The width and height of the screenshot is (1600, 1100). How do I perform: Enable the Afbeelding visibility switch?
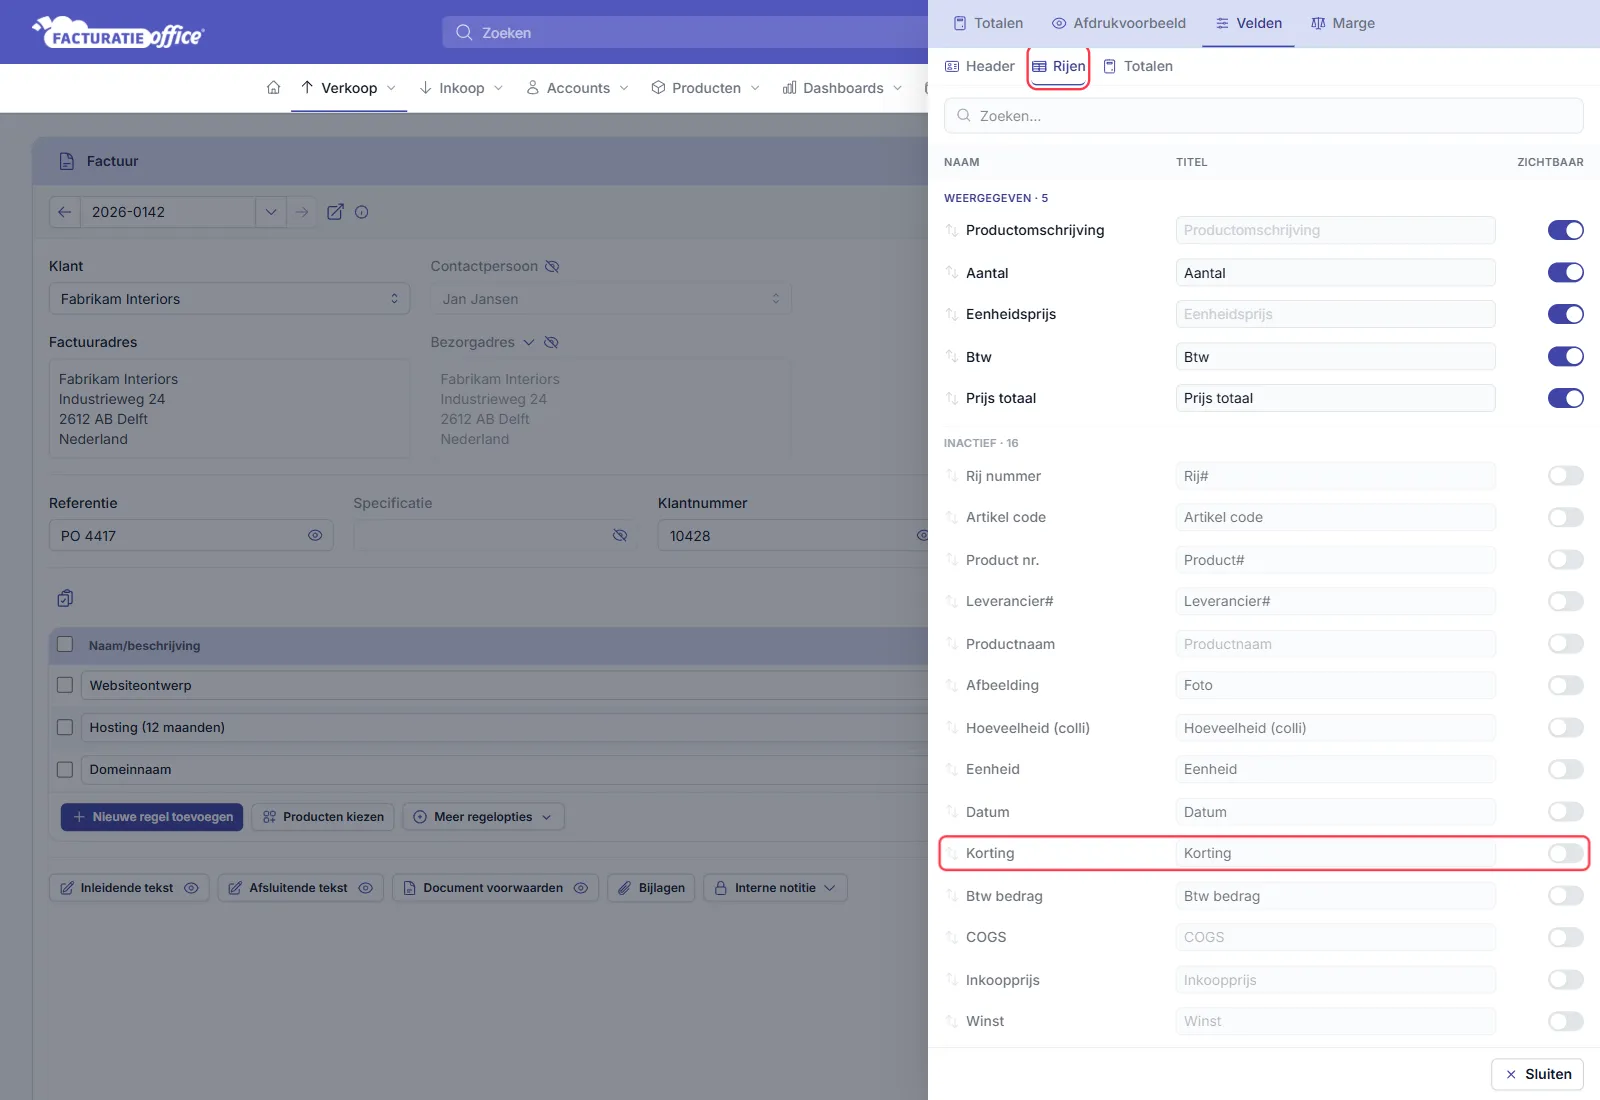click(x=1566, y=685)
